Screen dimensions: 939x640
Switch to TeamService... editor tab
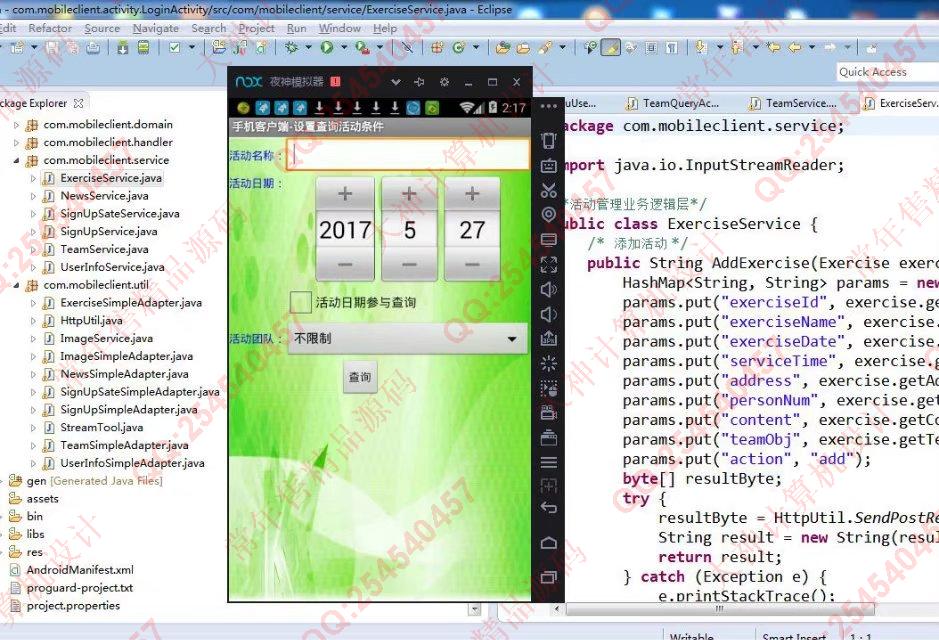(793, 104)
